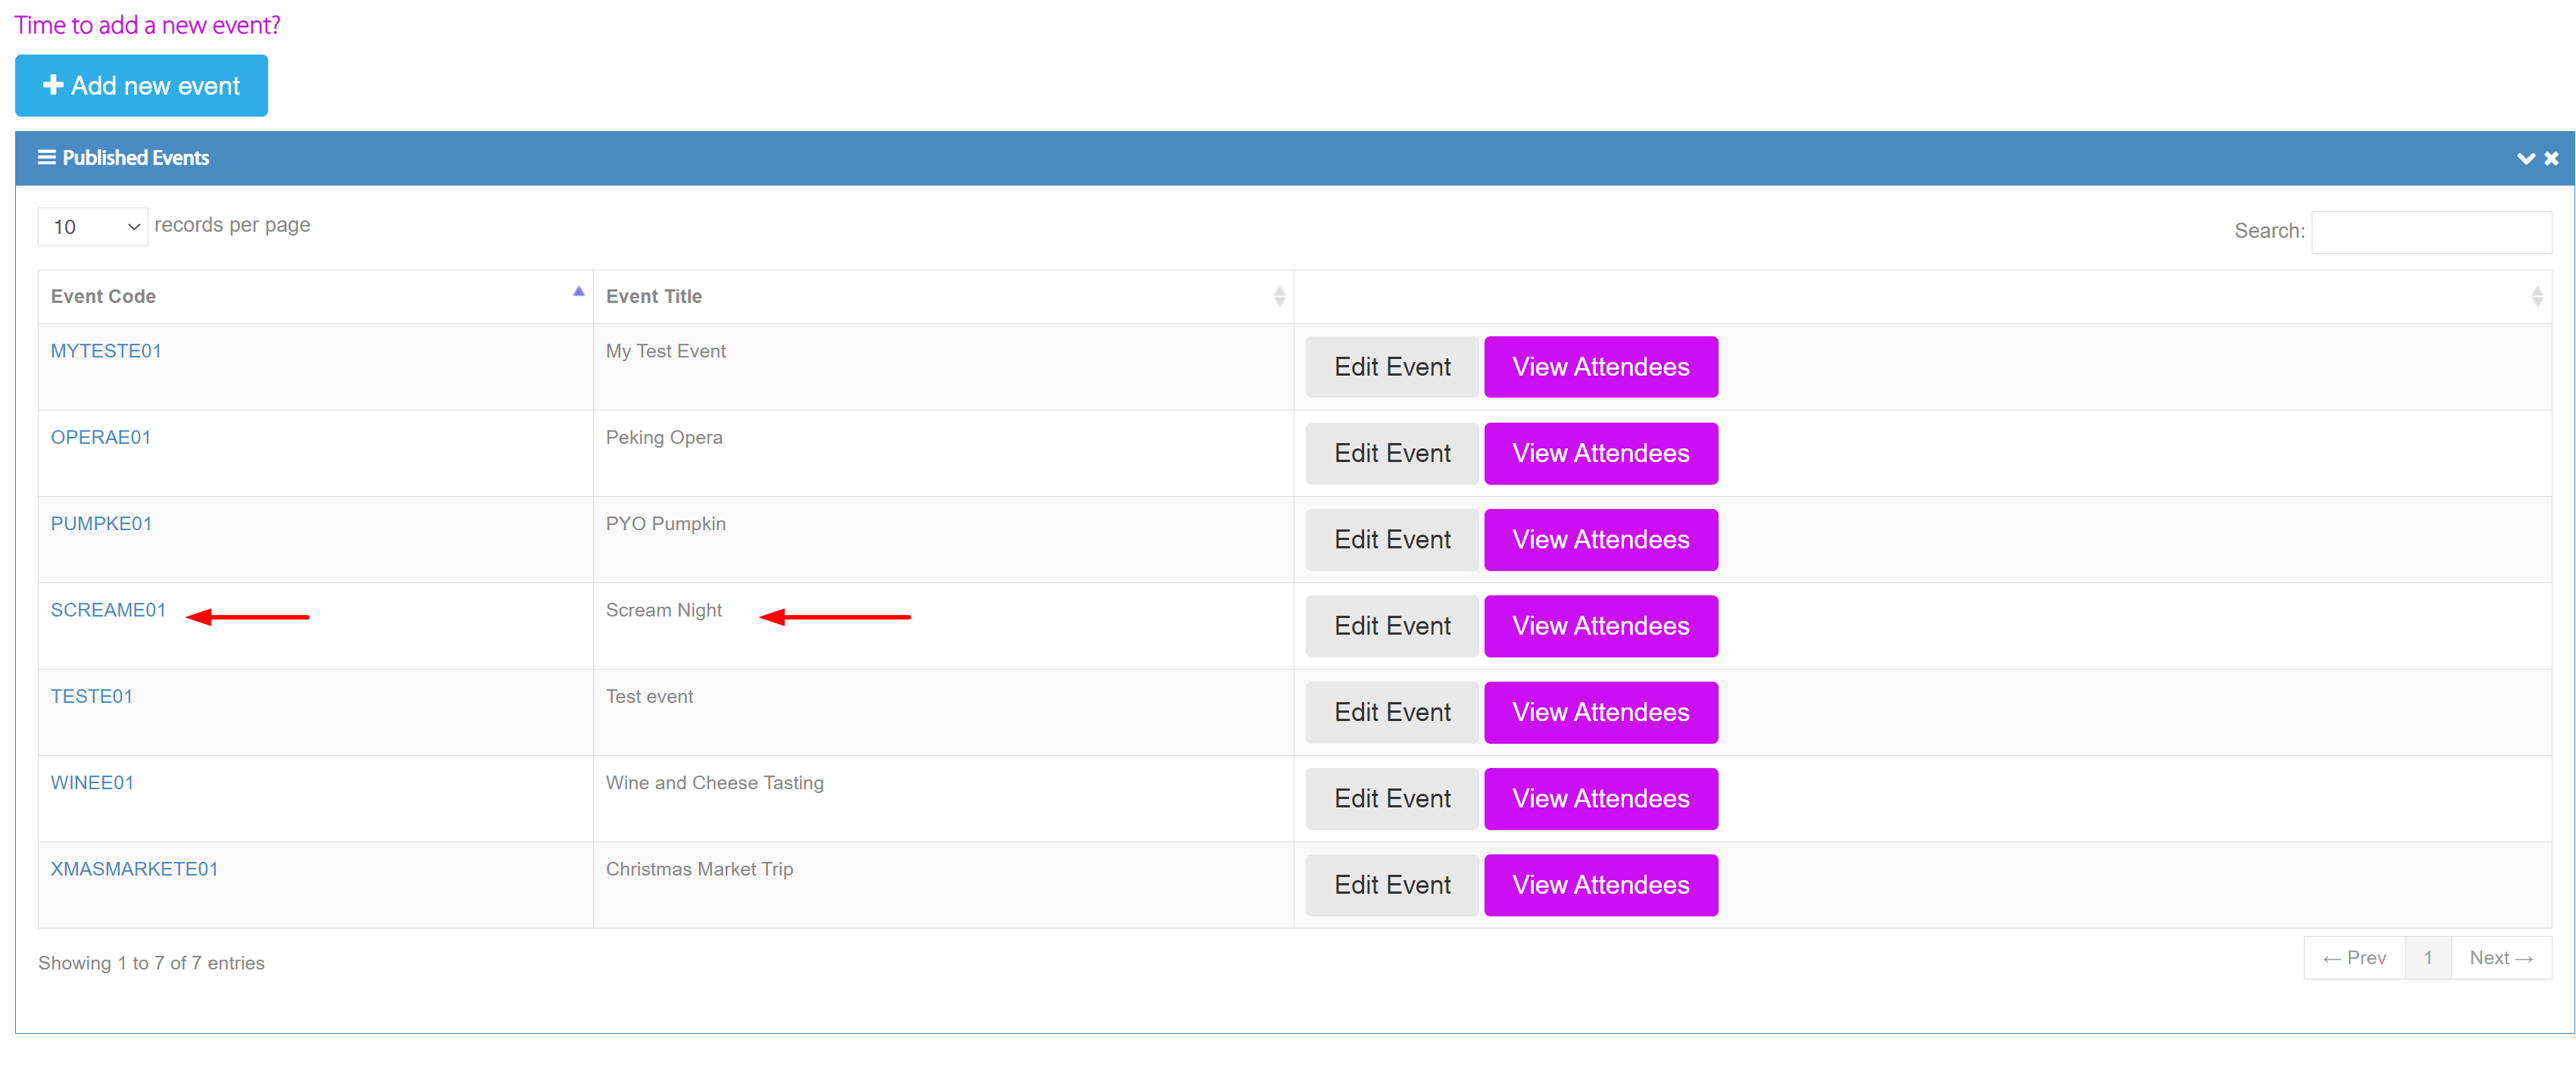Open the records per page dropdown
This screenshot has width=2576, height=1074.
coord(93,226)
